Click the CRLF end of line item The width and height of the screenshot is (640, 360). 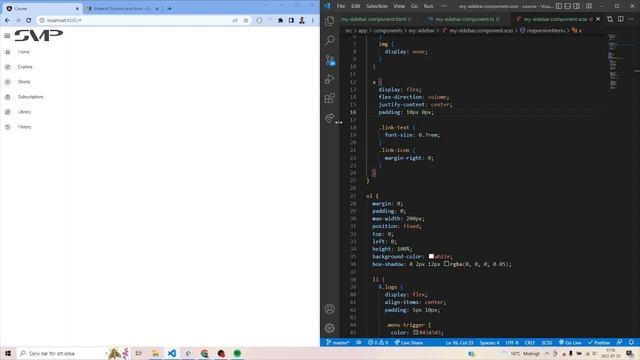coord(530,342)
